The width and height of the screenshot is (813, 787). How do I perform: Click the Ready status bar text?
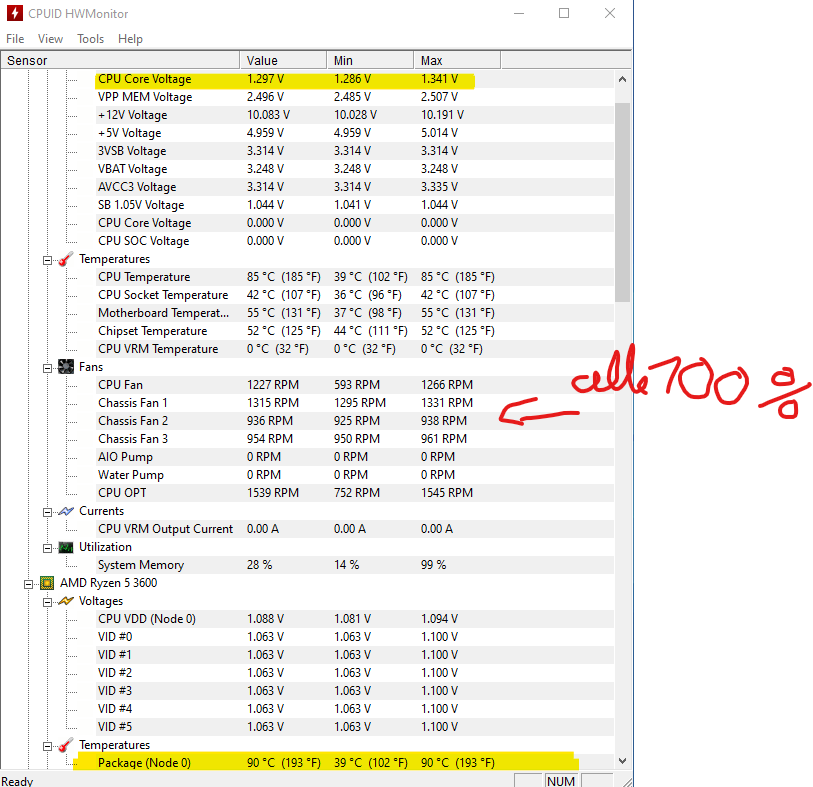pos(18,781)
